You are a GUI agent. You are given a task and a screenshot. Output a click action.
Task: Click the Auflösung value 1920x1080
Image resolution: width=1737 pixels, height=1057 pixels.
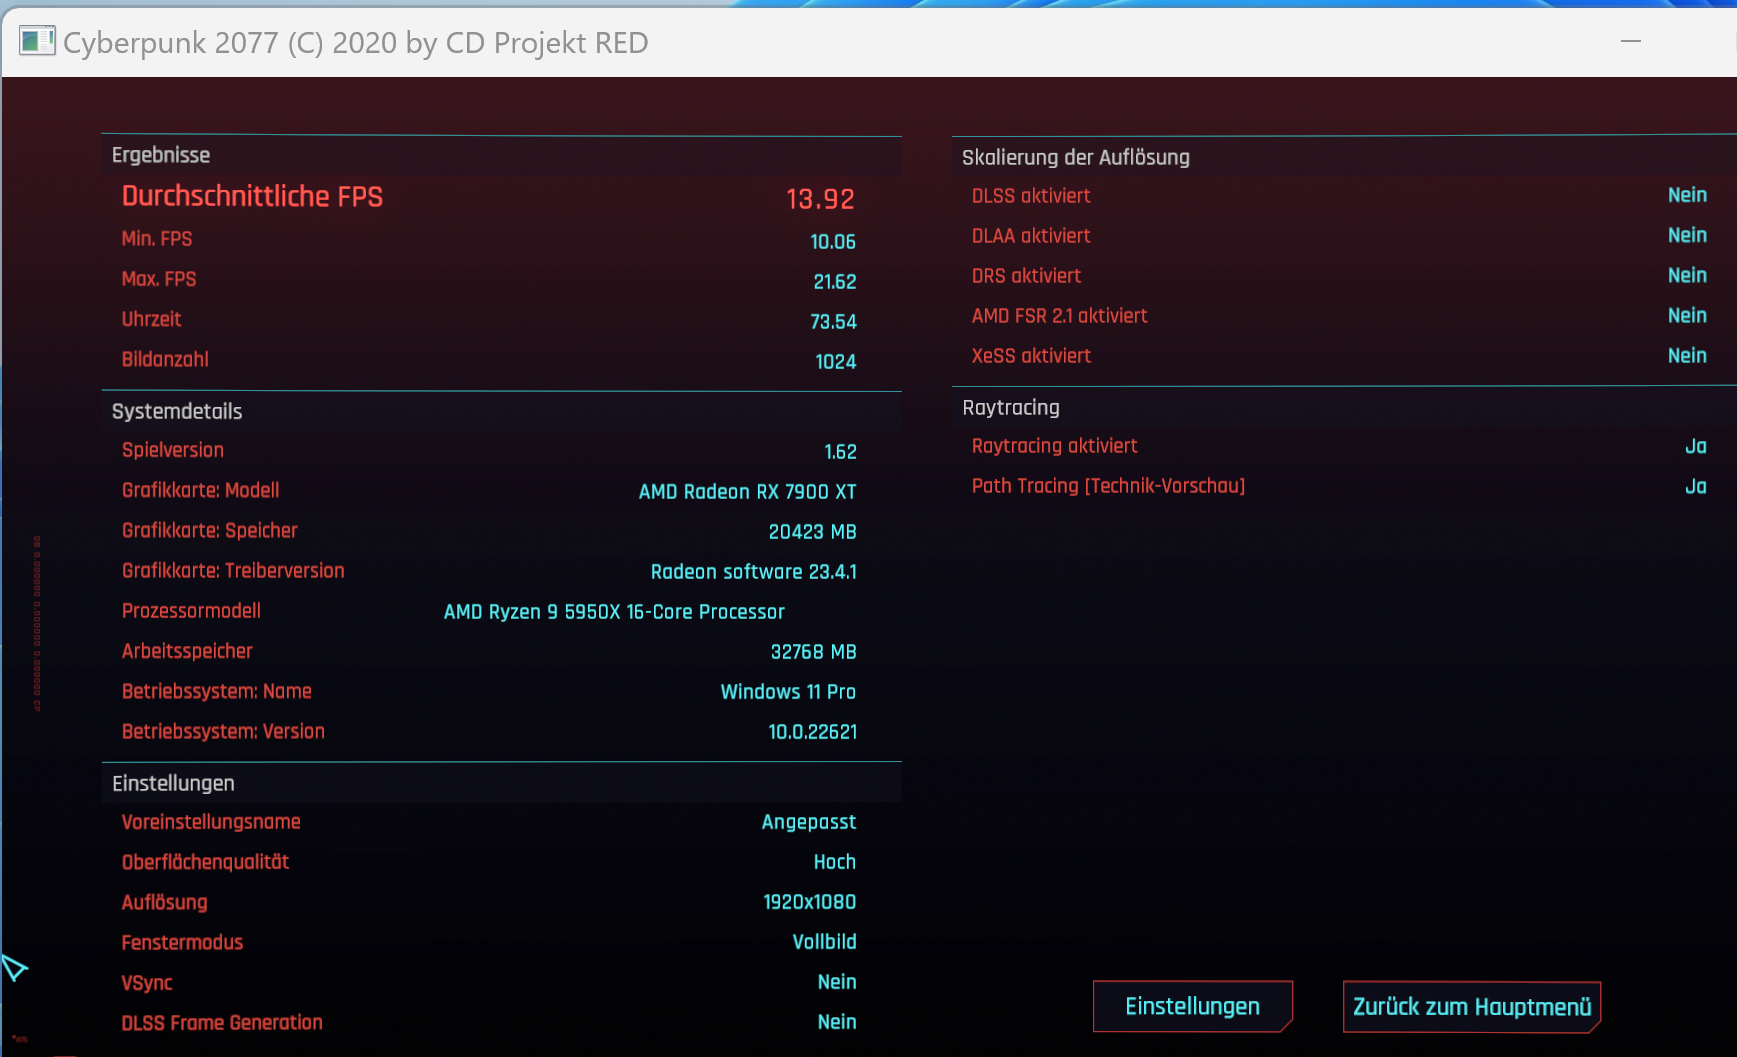click(x=809, y=902)
